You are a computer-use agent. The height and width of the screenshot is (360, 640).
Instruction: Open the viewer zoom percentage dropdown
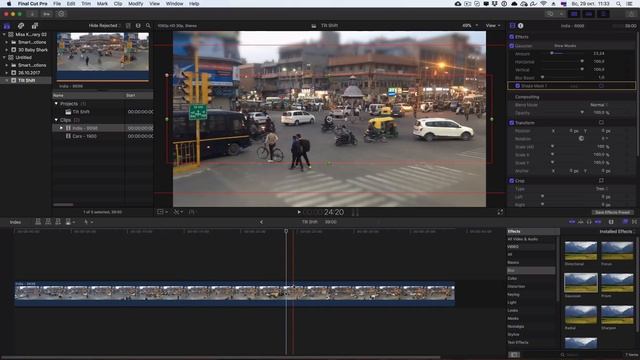tap(470, 26)
